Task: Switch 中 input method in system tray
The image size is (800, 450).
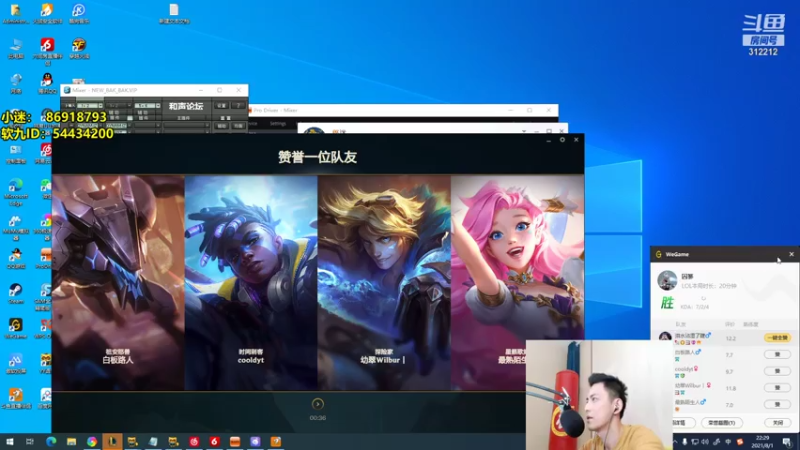Action: point(728,442)
